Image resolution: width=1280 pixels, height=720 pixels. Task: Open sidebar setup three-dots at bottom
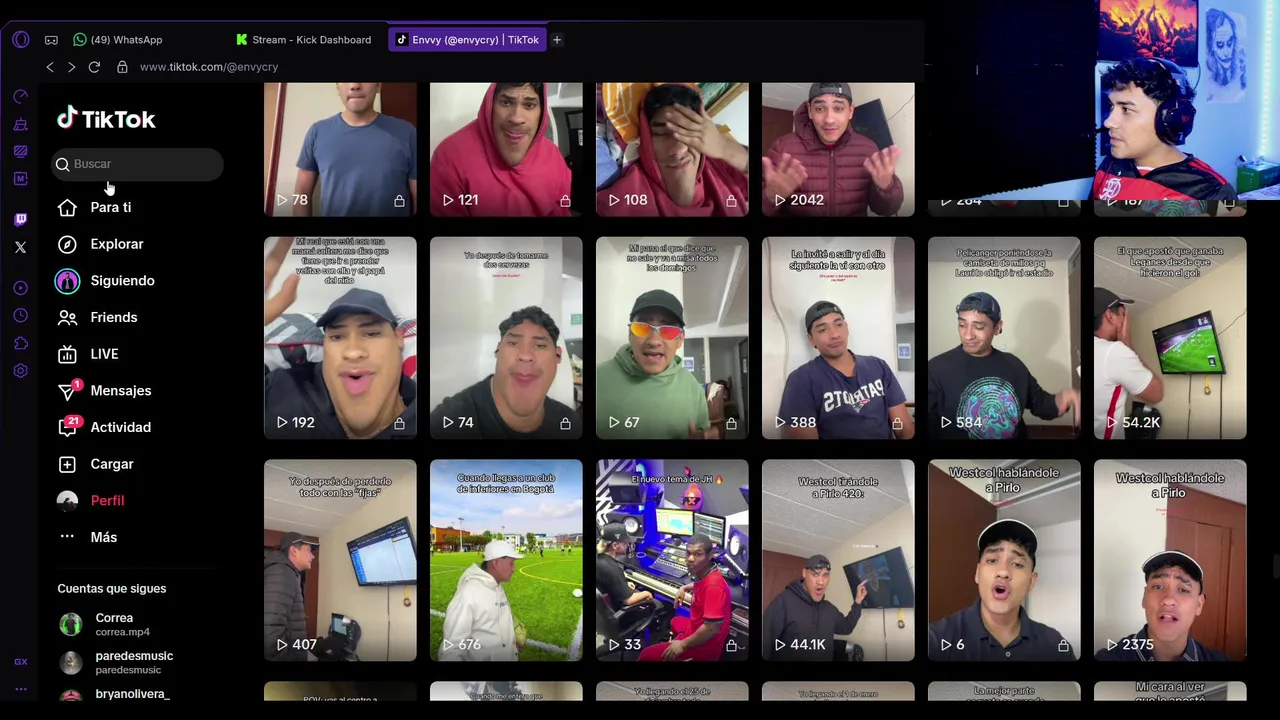pyautogui.click(x=21, y=689)
